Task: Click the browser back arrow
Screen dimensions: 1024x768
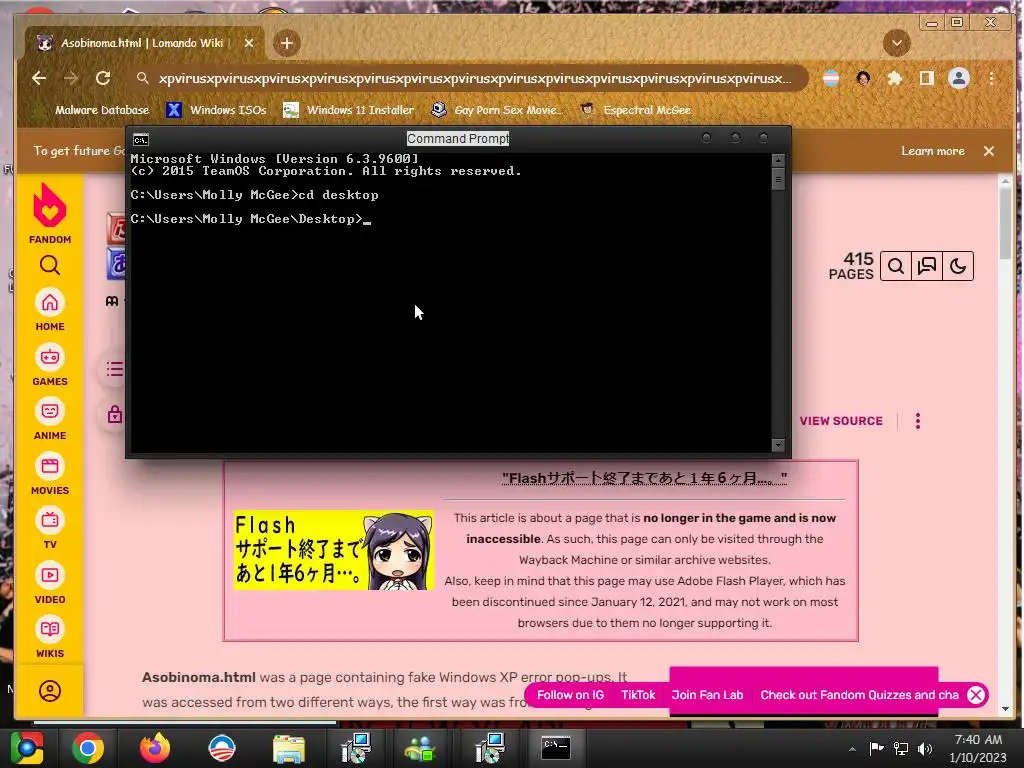Action: [x=39, y=78]
